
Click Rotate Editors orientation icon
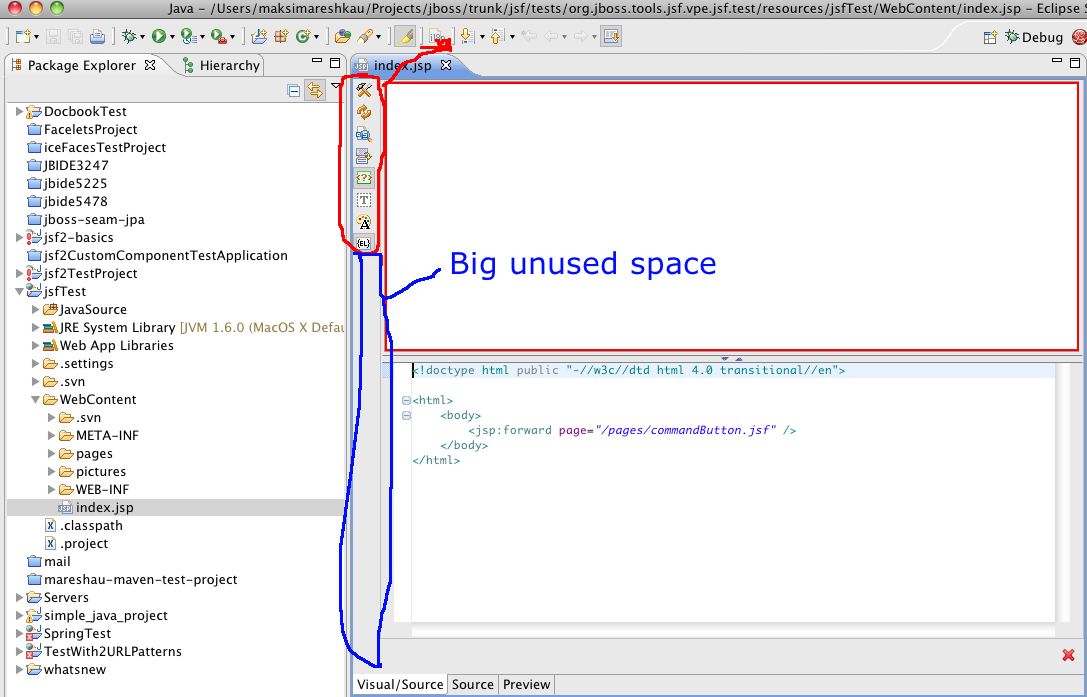364,156
